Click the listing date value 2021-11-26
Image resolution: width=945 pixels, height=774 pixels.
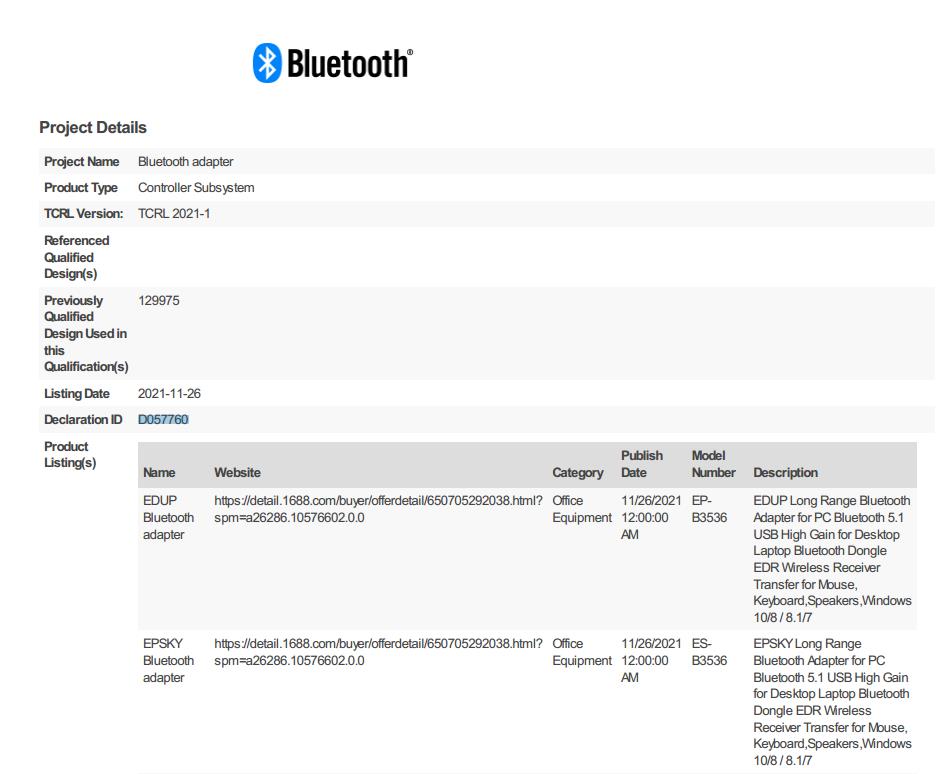(169, 393)
